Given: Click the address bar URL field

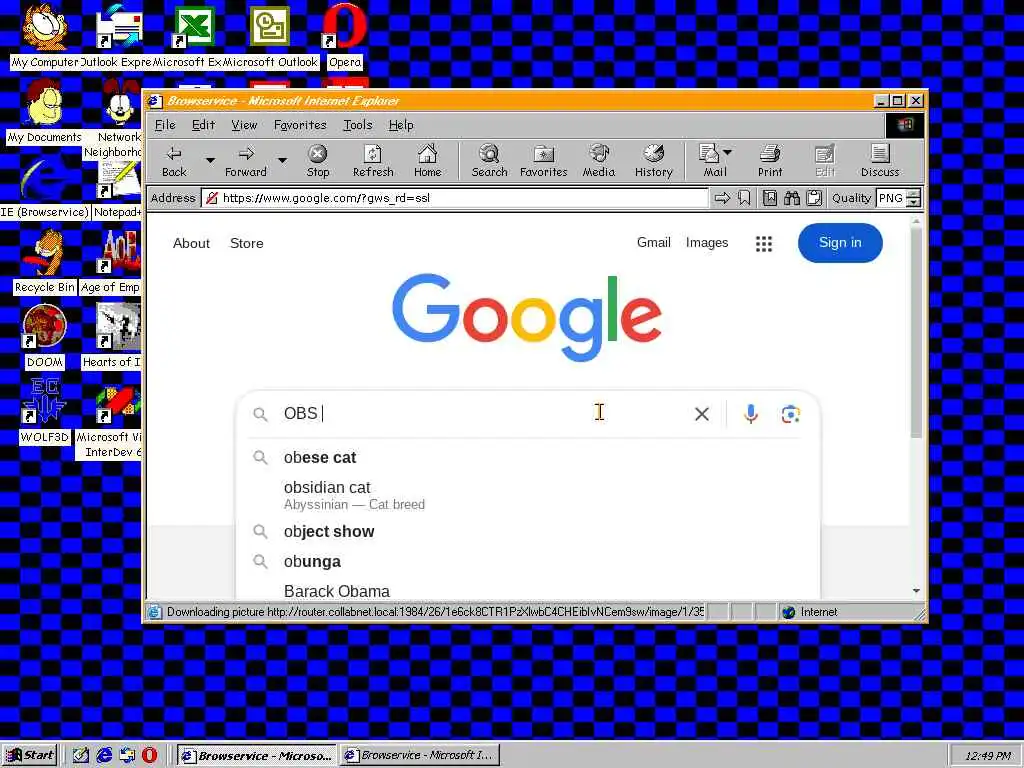Looking at the screenshot, I should tap(455, 198).
